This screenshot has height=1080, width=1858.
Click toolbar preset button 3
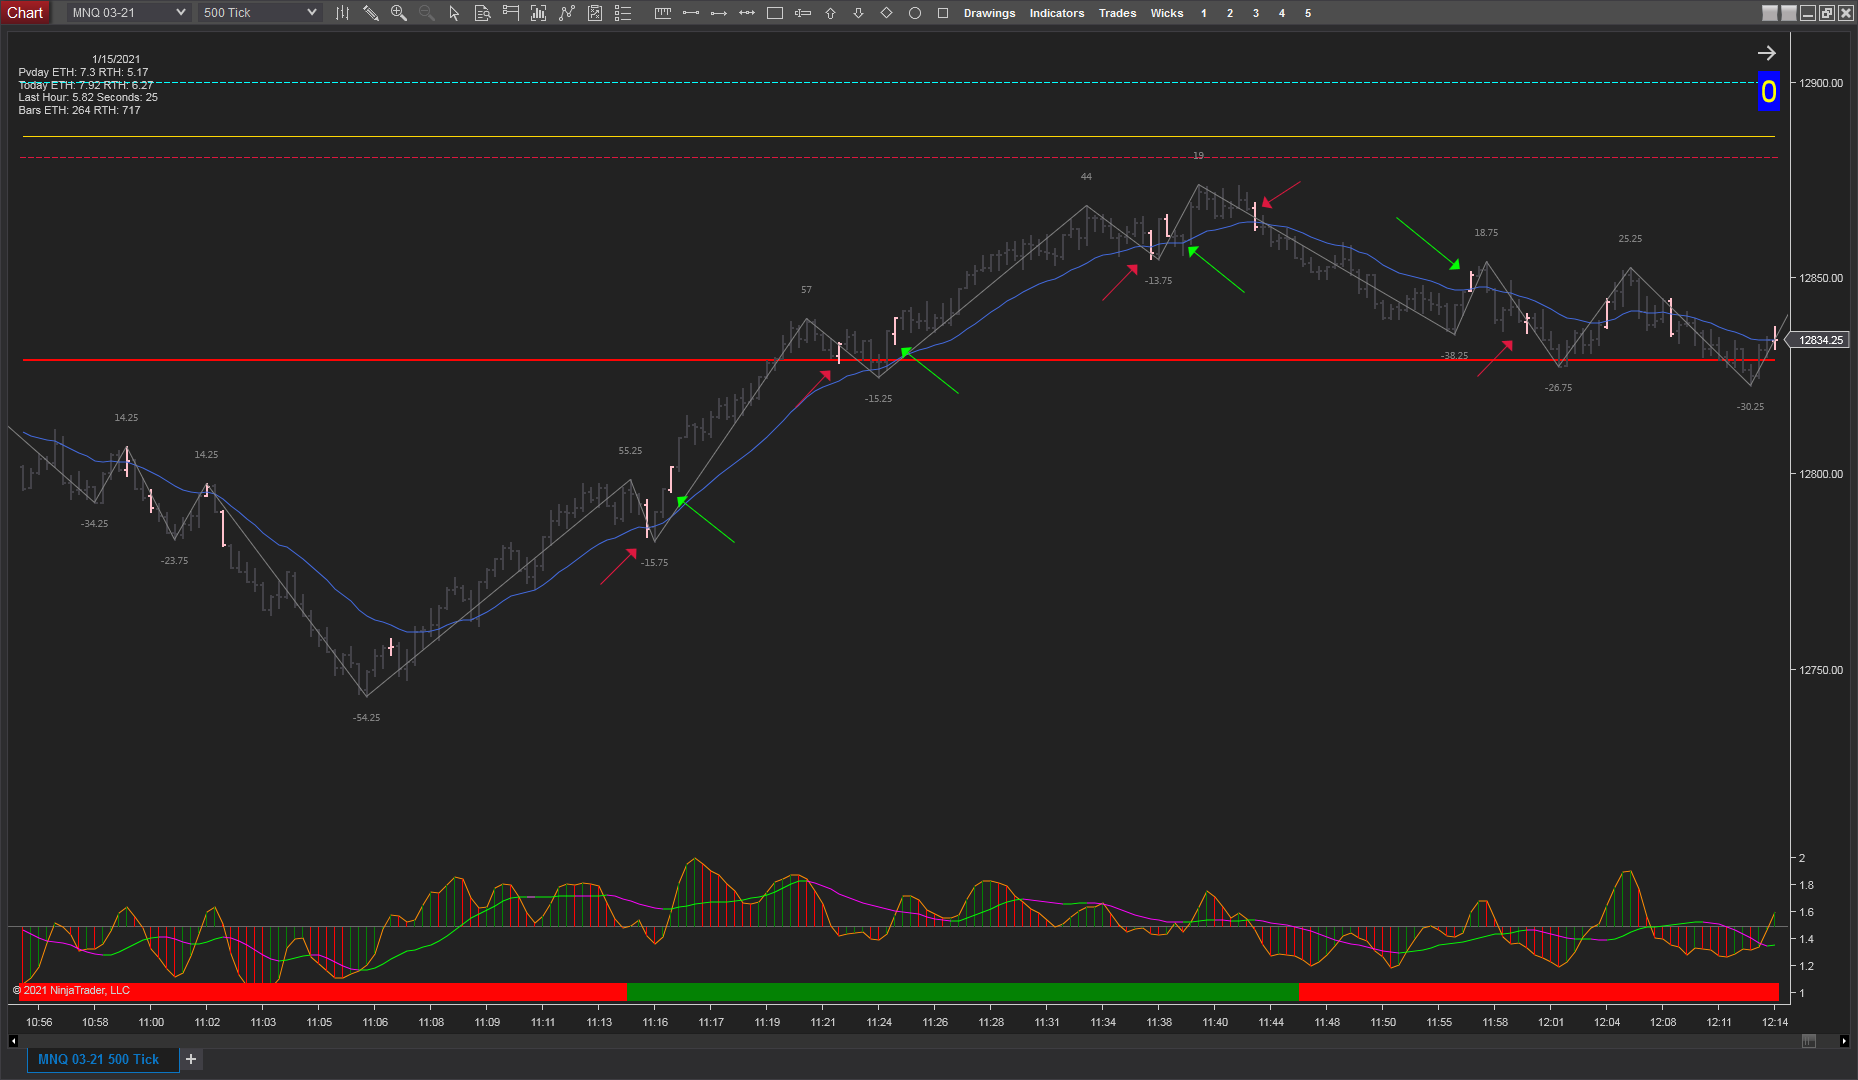(x=1256, y=13)
